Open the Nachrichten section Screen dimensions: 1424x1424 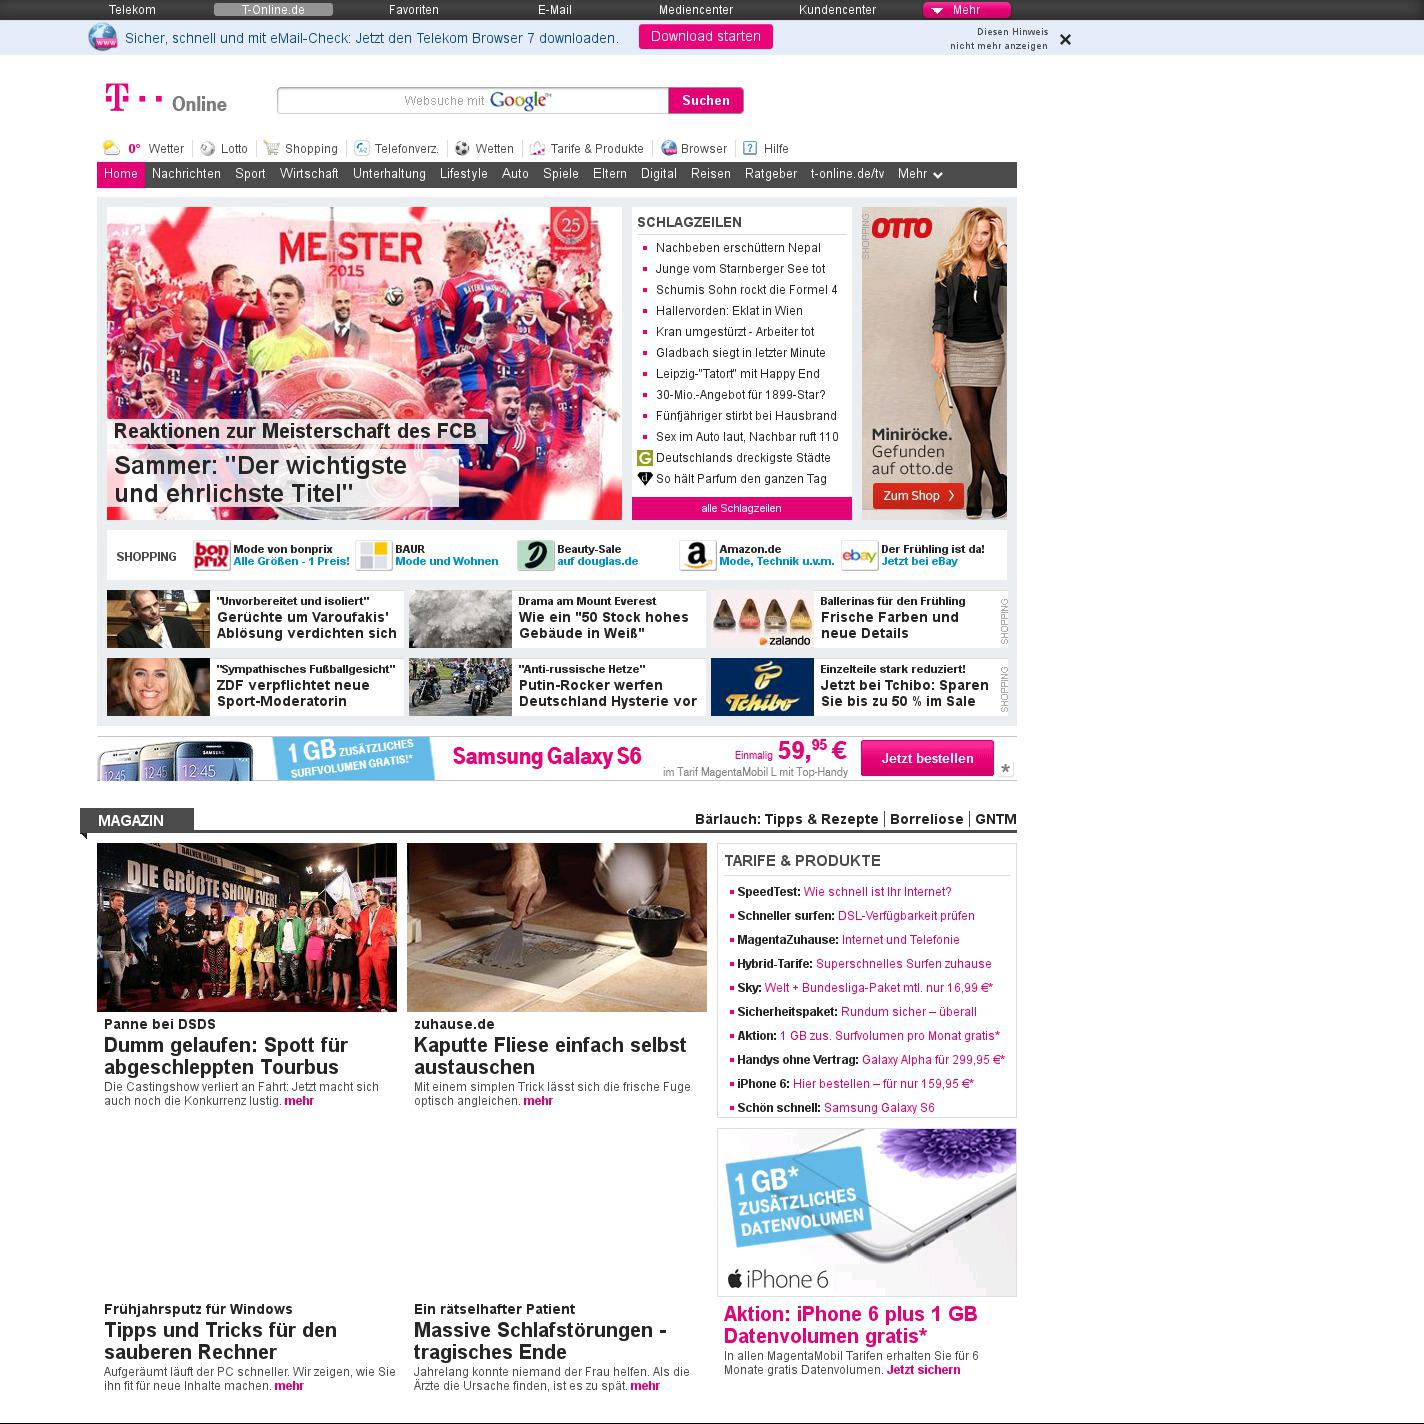click(x=186, y=174)
